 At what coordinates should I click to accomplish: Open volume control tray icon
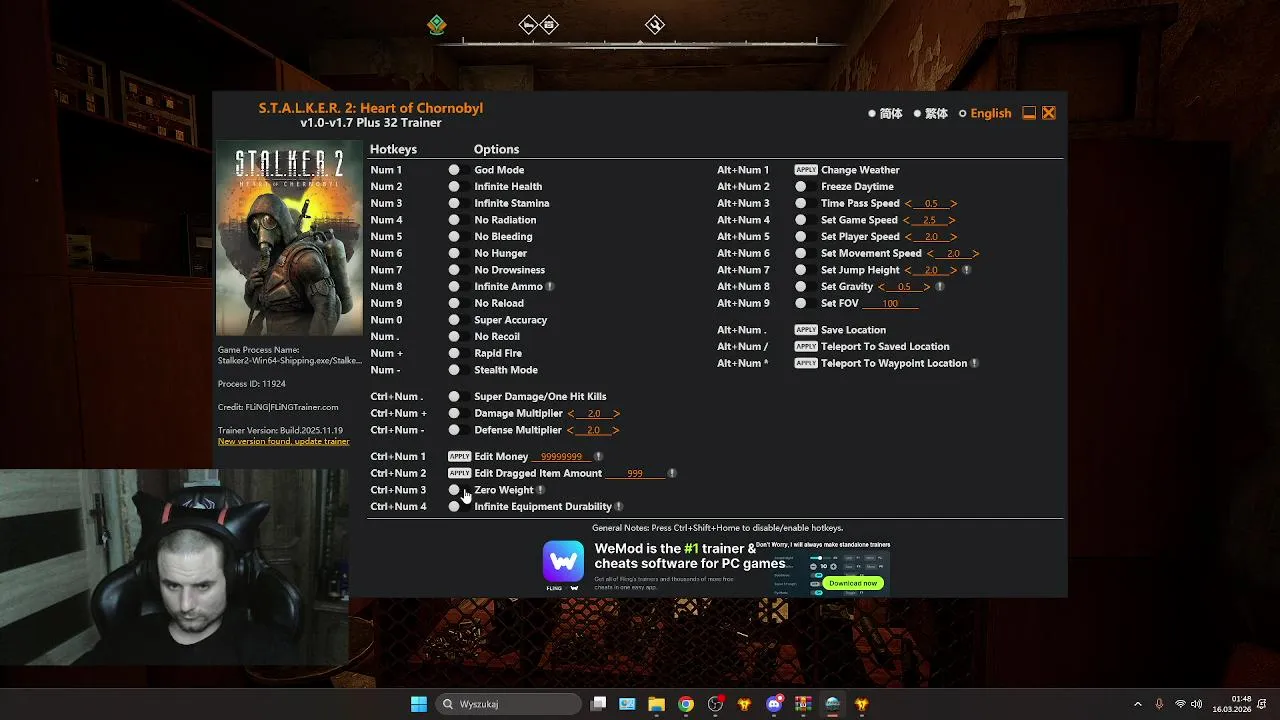tap(1197, 704)
